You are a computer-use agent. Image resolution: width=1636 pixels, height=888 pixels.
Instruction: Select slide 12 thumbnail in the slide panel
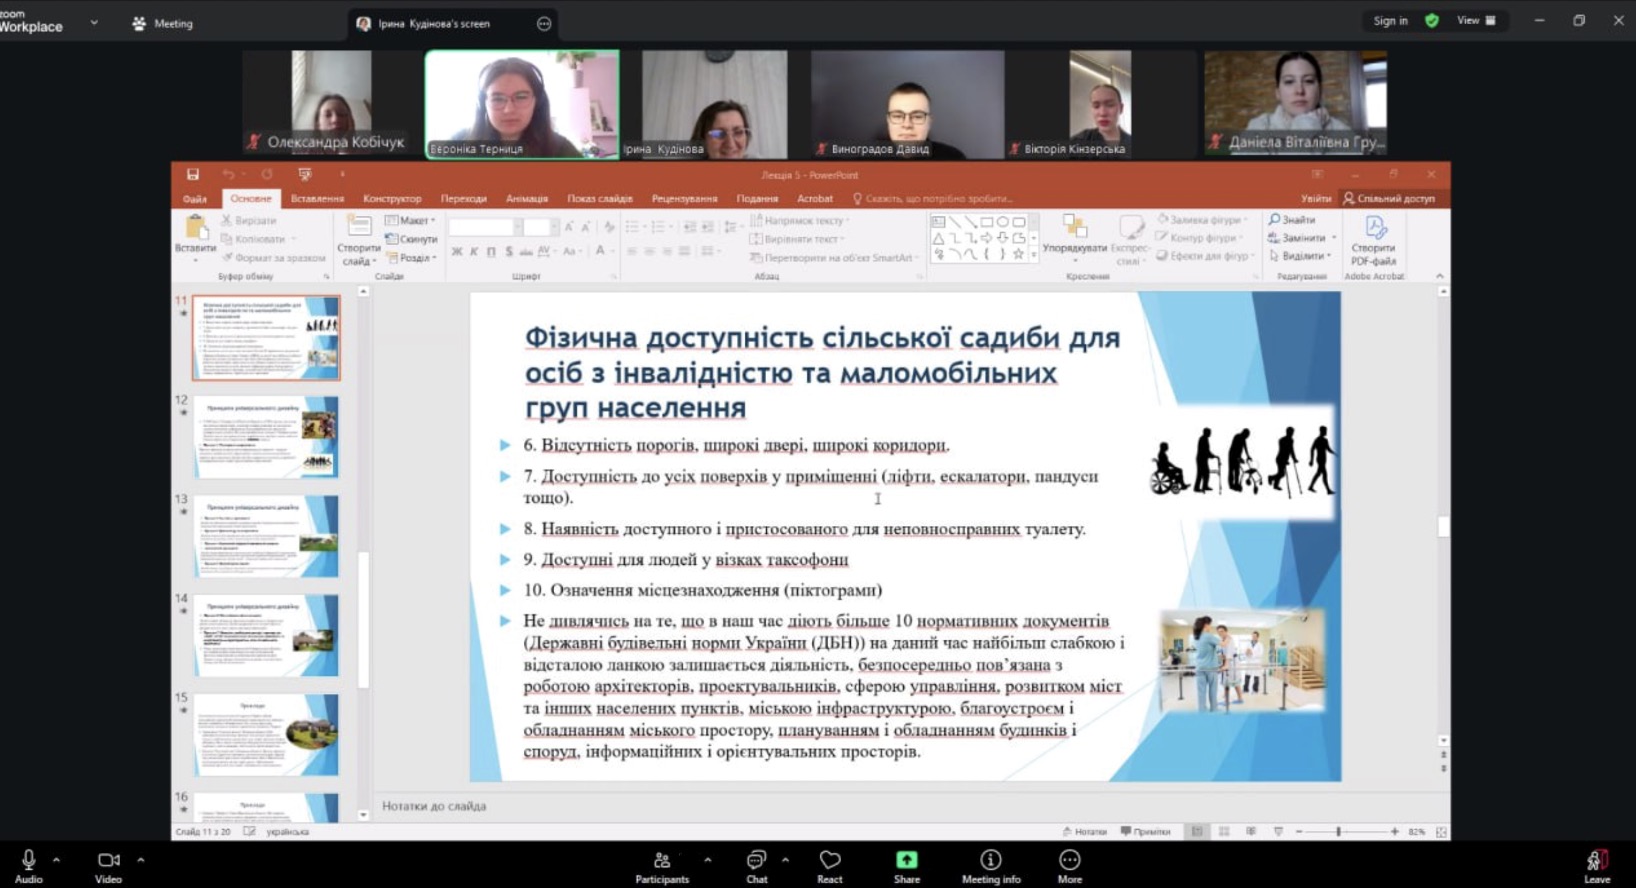point(266,437)
